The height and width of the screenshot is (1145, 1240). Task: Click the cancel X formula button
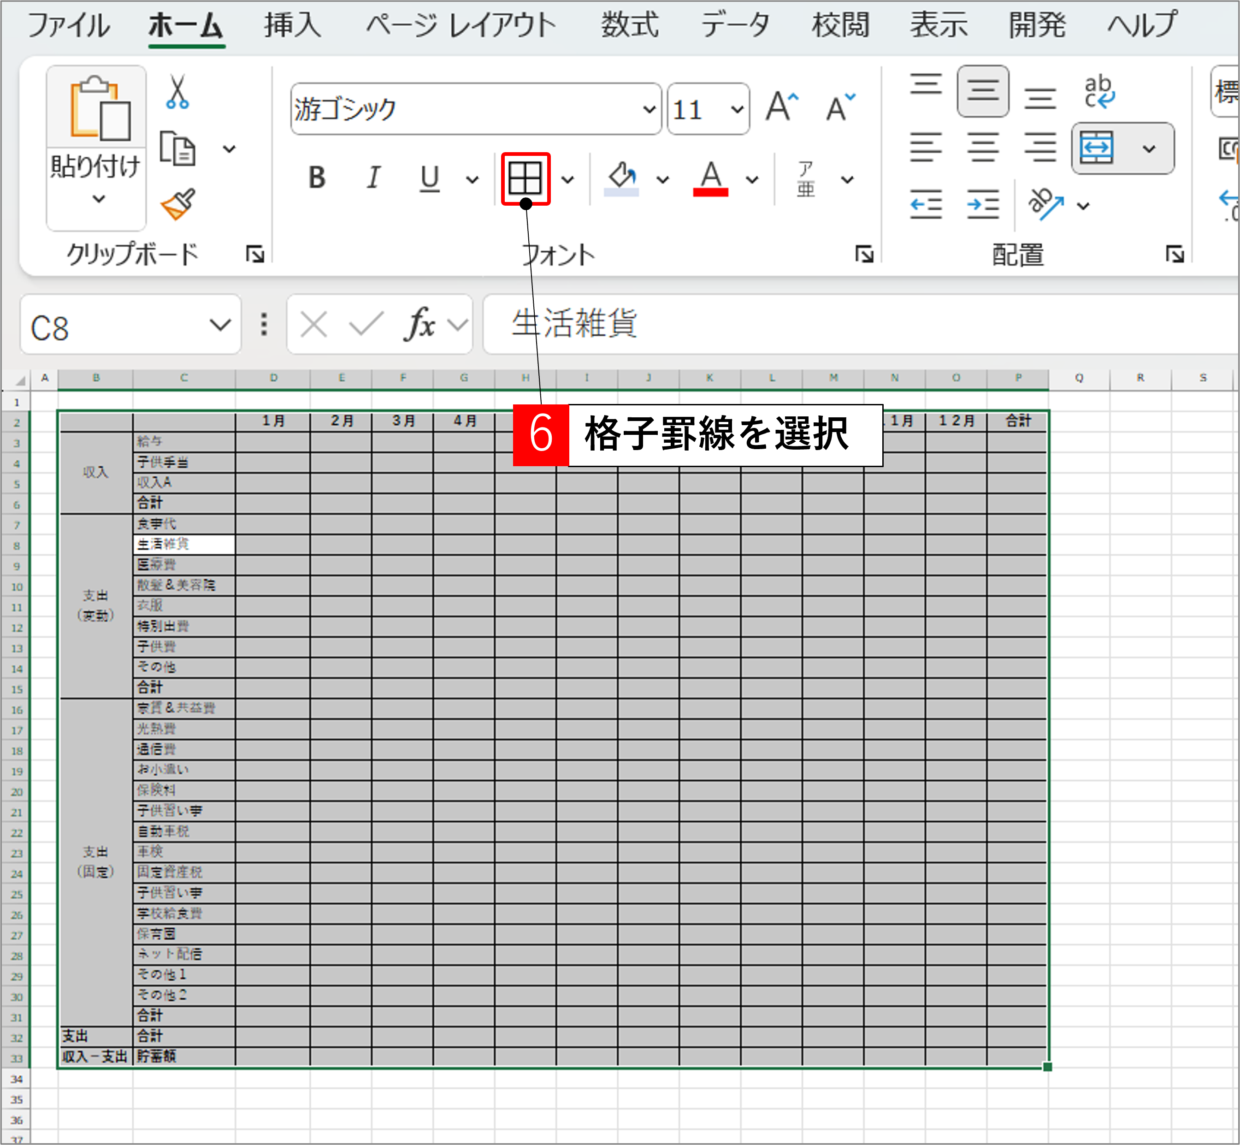click(314, 324)
